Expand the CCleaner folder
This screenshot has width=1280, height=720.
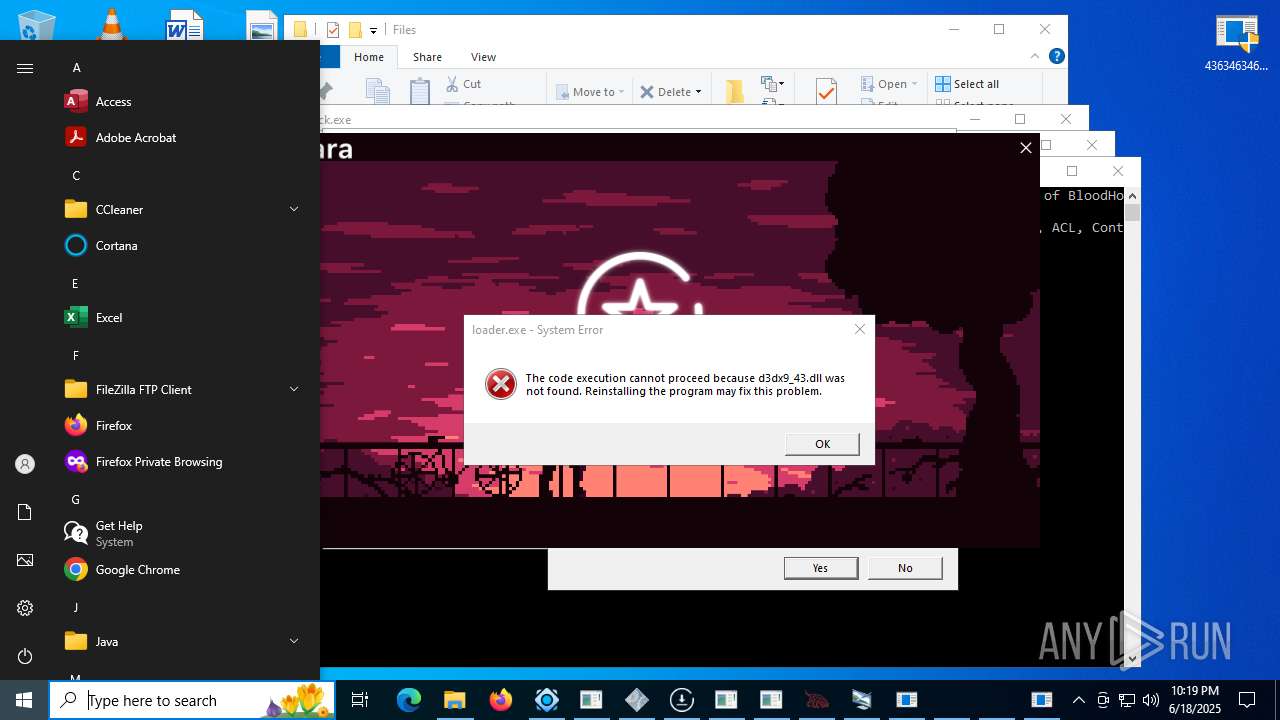point(187,209)
